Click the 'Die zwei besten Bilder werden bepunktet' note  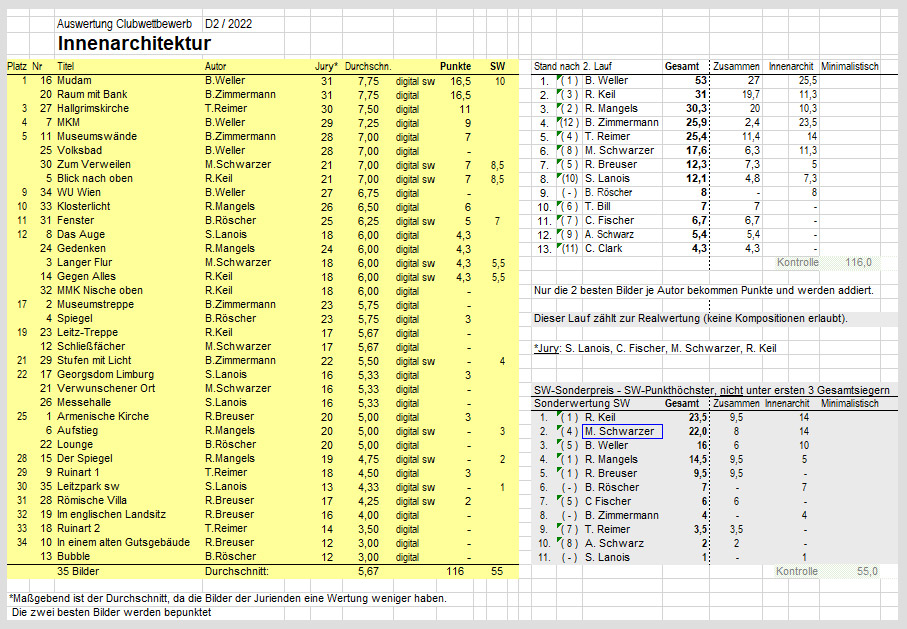click(x=111, y=612)
